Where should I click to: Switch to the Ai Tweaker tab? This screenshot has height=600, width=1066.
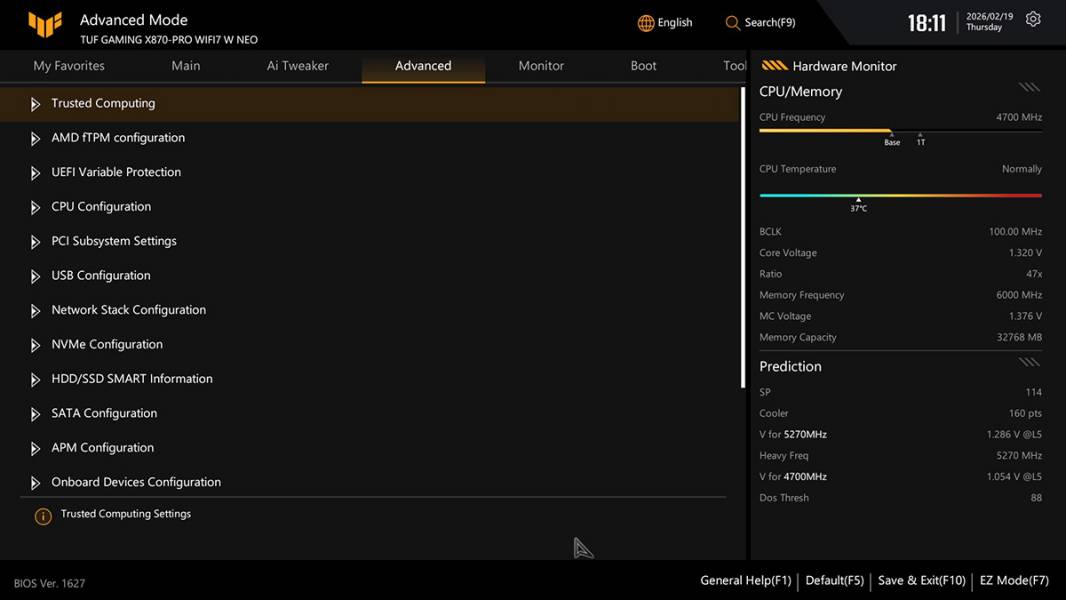click(x=297, y=66)
